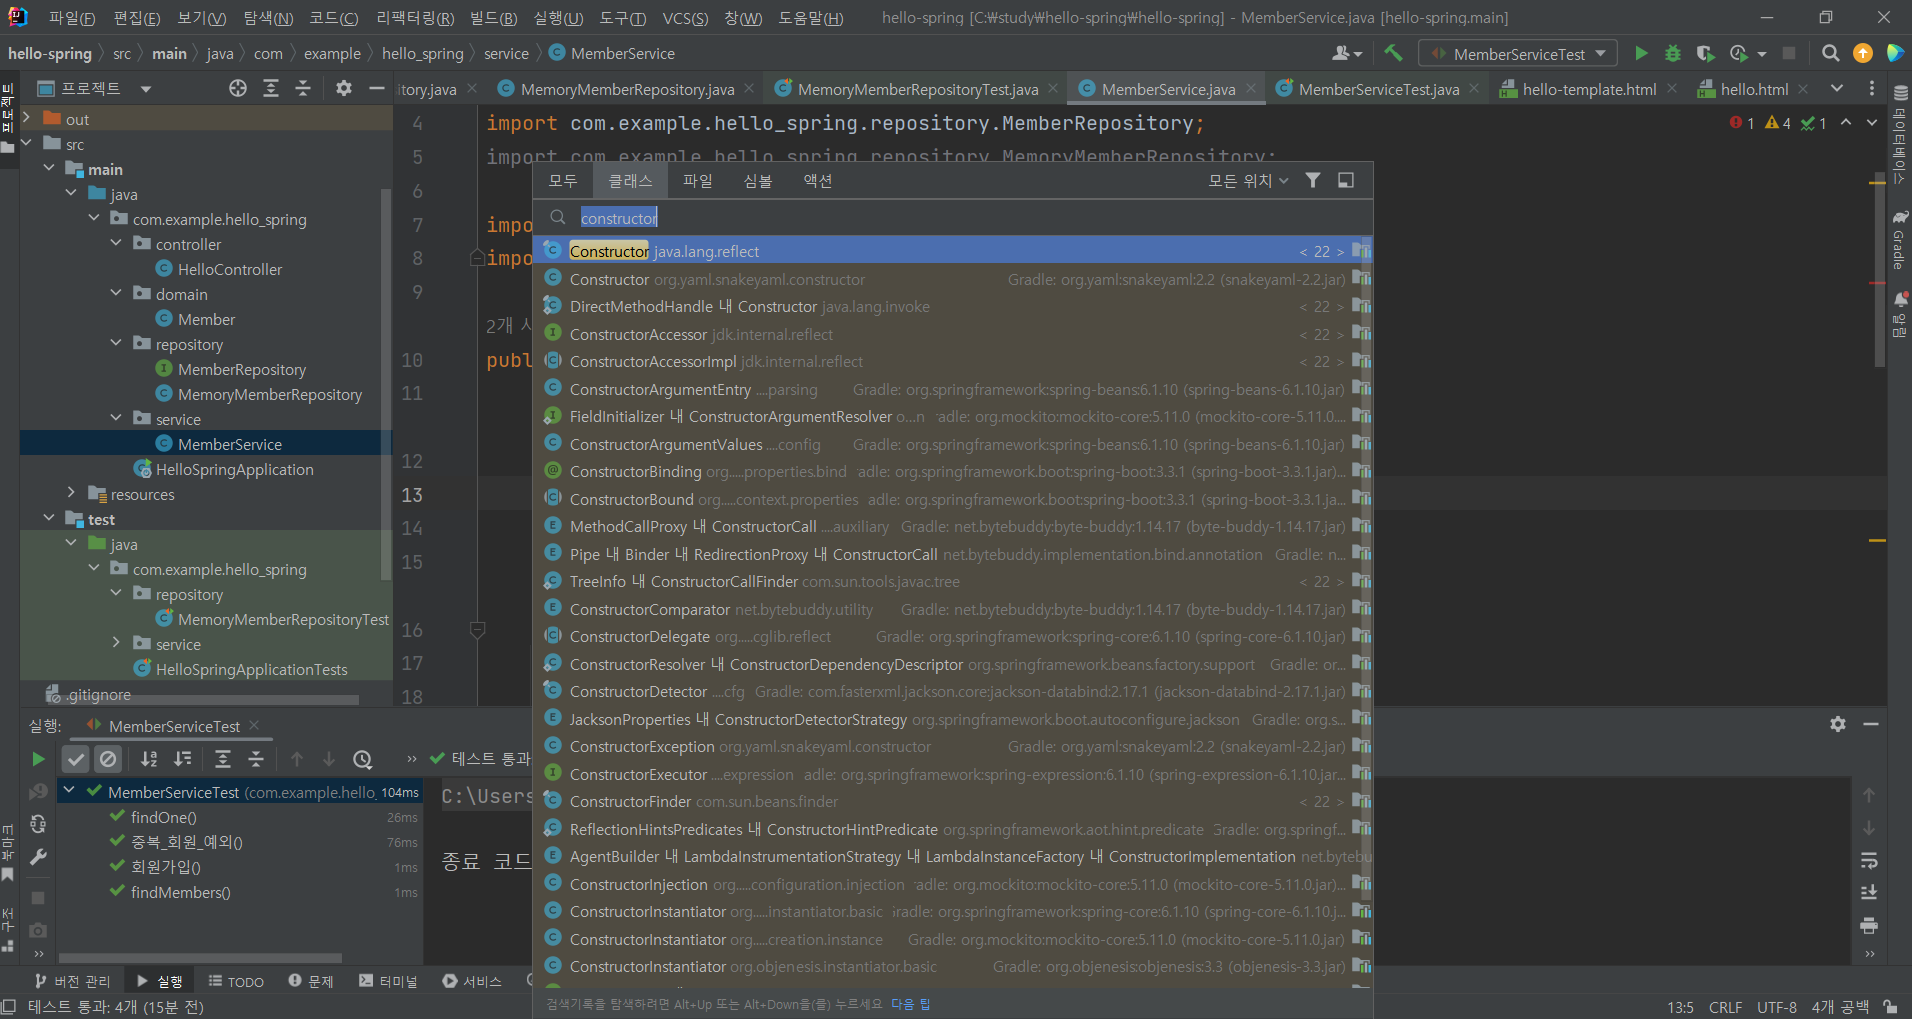This screenshot has height=1019, width=1912.
Task: Click the print icon in console gutter
Action: click(x=1869, y=926)
